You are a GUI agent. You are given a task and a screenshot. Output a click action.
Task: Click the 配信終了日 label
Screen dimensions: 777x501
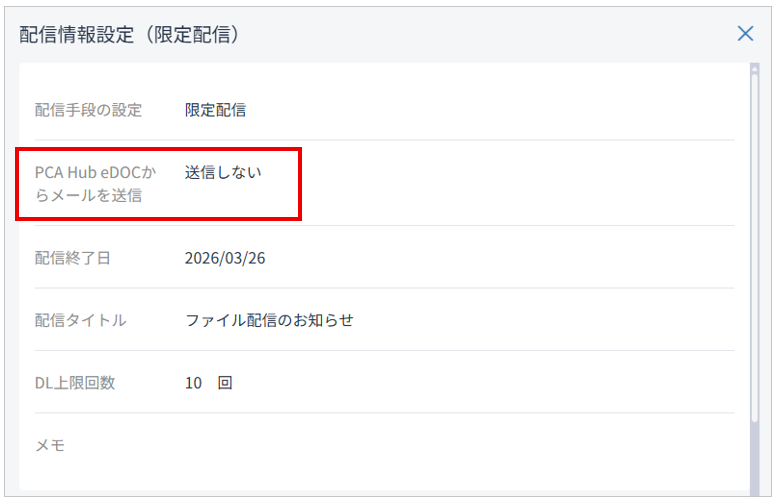(73, 258)
